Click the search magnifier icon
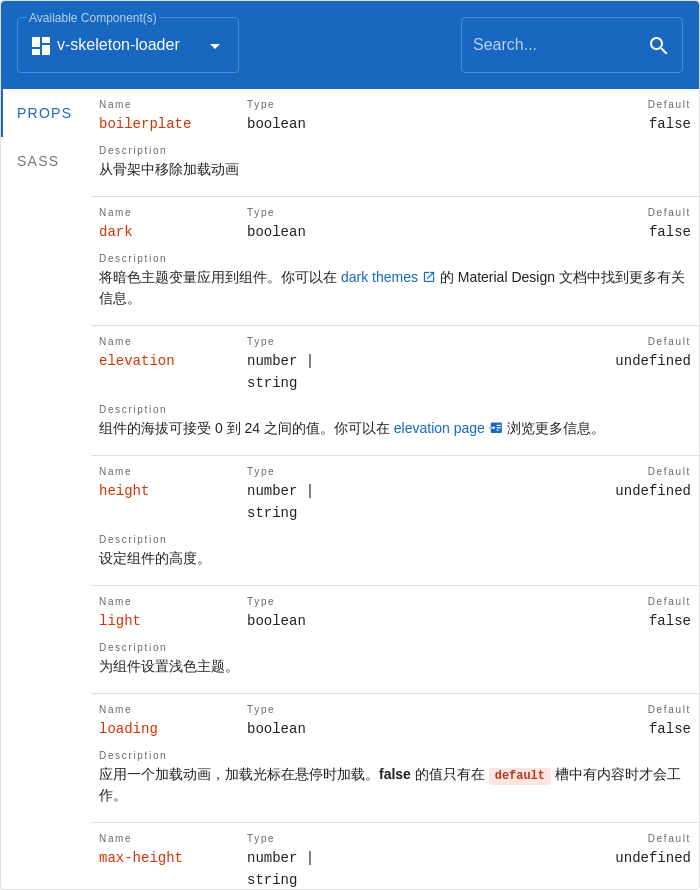The height and width of the screenshot is (890, 700). coord(658,45)
